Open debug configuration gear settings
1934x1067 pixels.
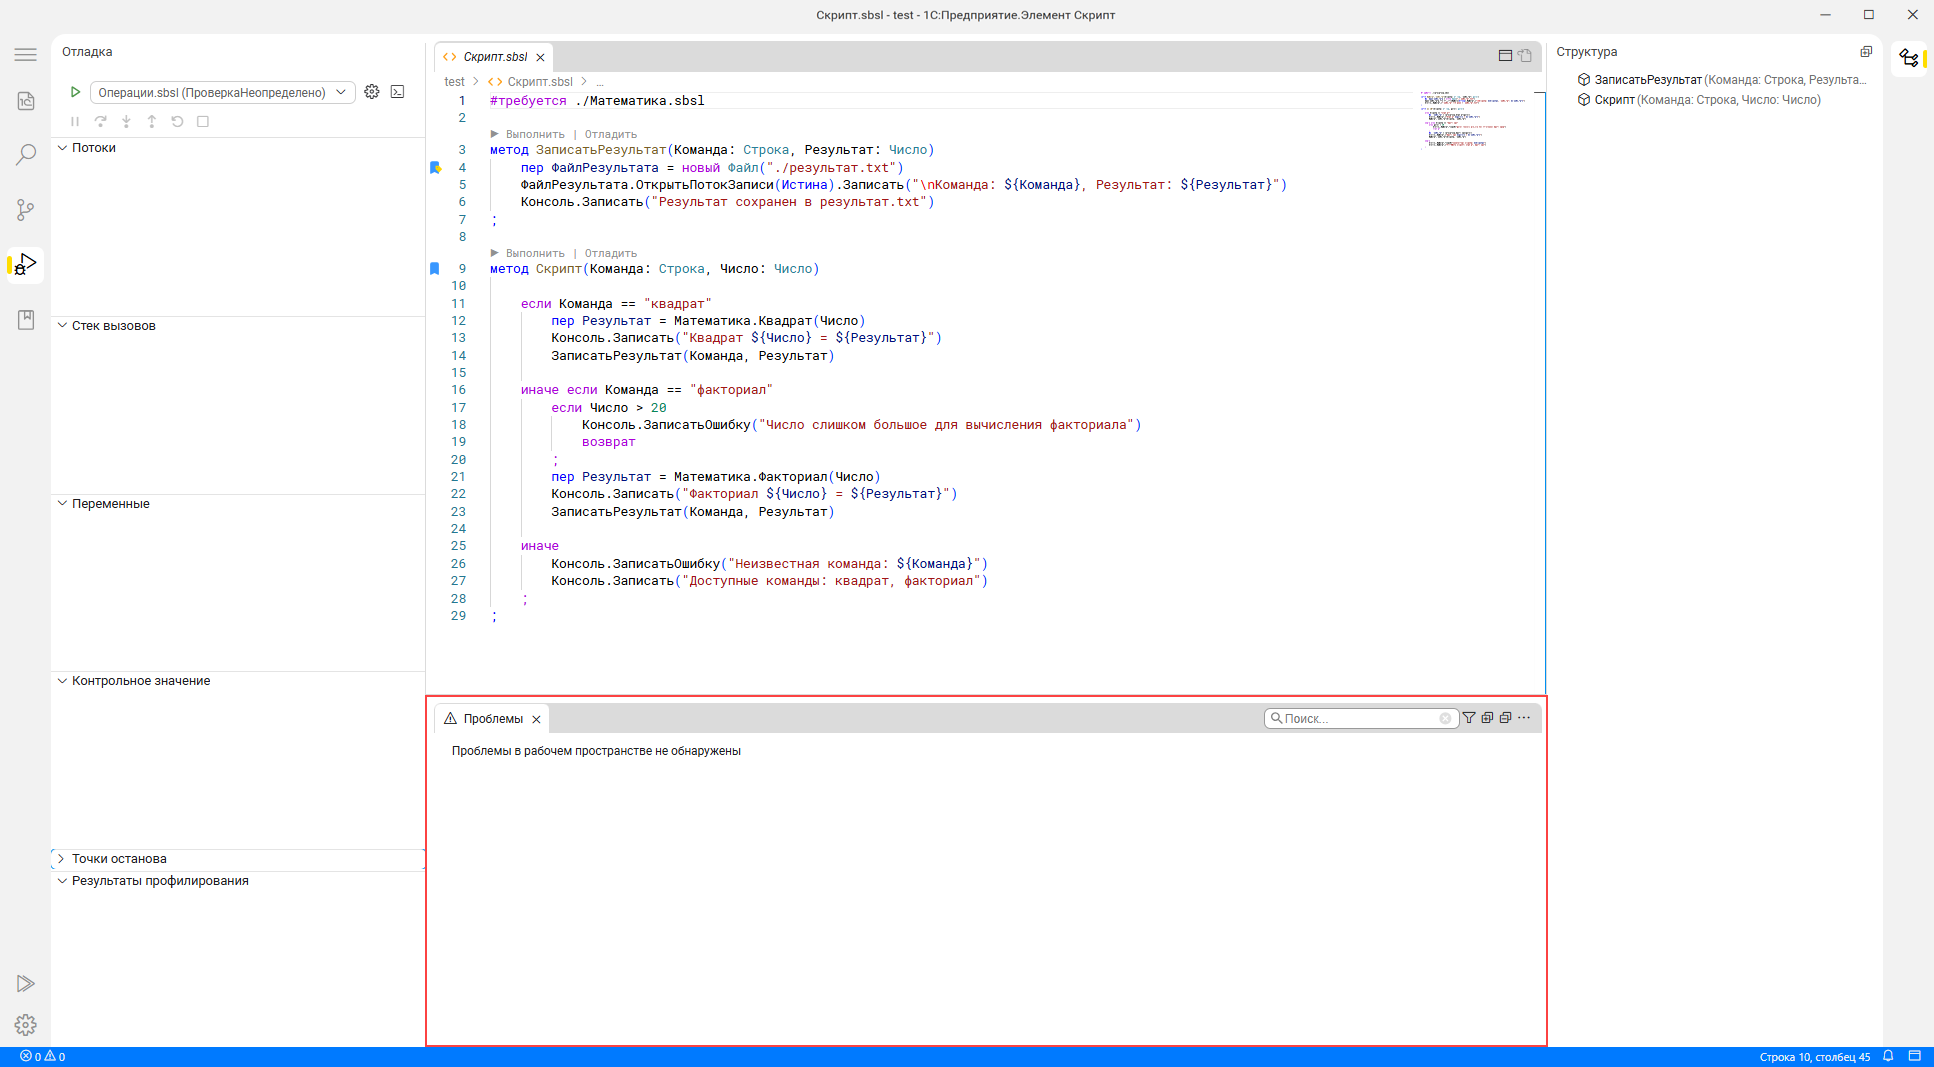pyautogui.click(x=372, y=92)
